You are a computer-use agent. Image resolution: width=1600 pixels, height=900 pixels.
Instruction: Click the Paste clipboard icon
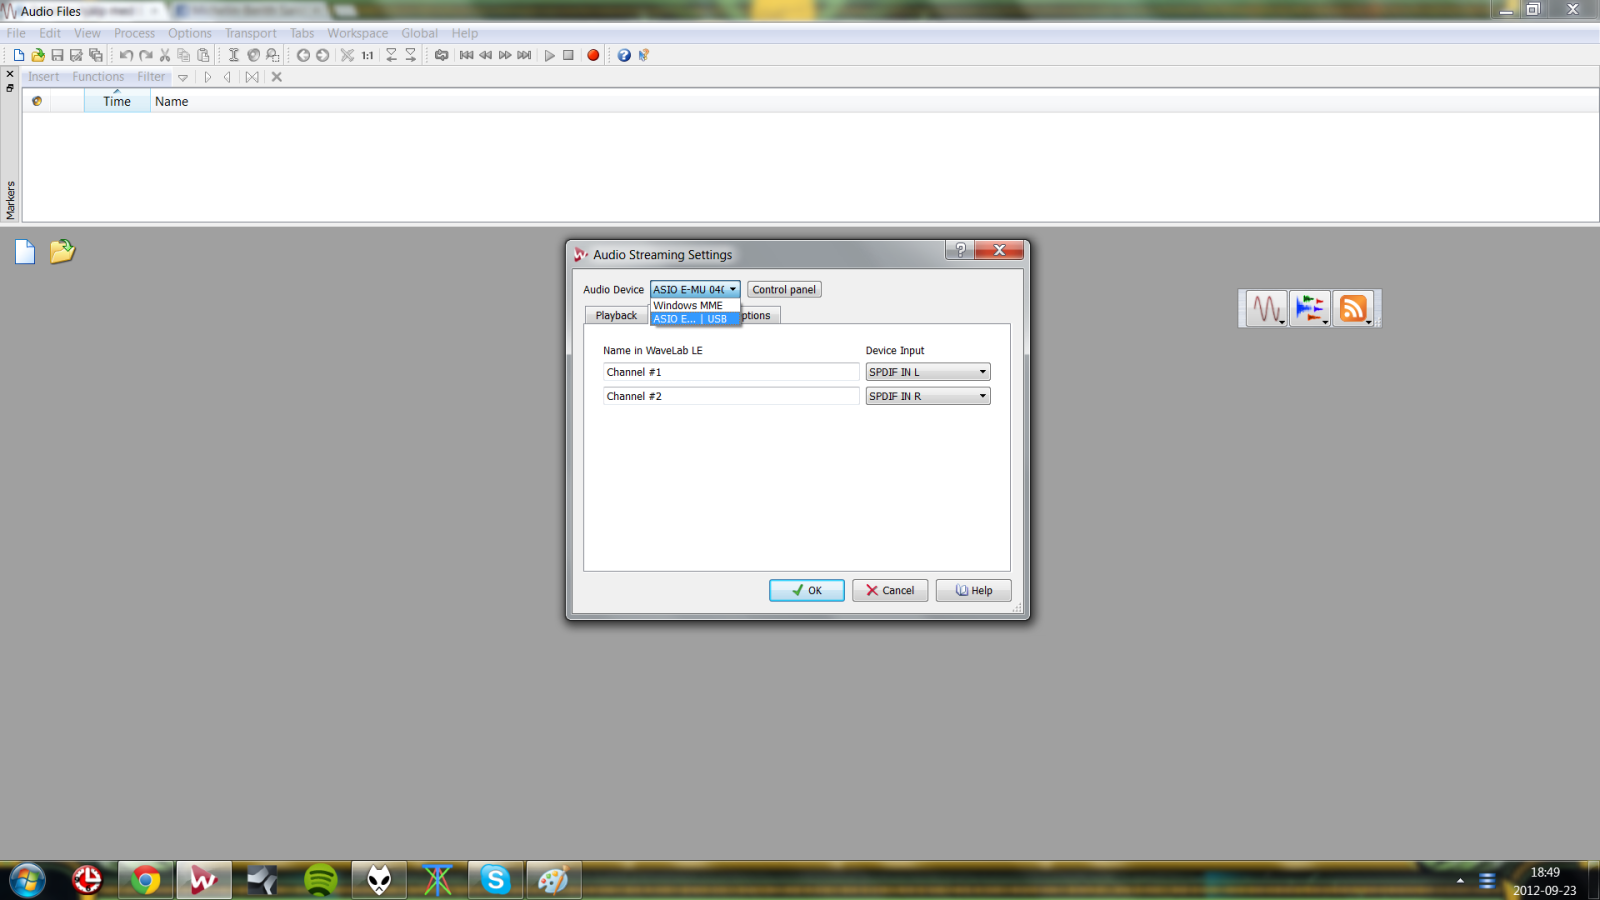(203, 55)
